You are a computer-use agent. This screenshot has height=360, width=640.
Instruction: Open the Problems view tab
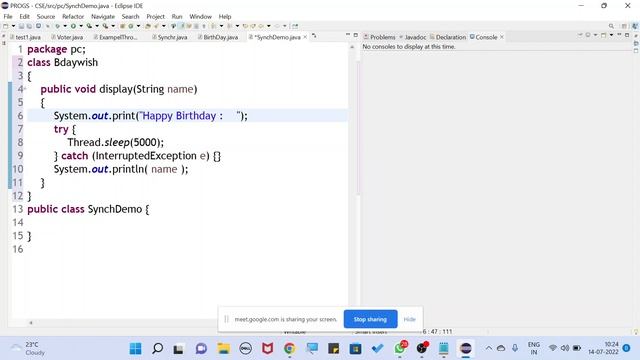click(x=380, y=37)
